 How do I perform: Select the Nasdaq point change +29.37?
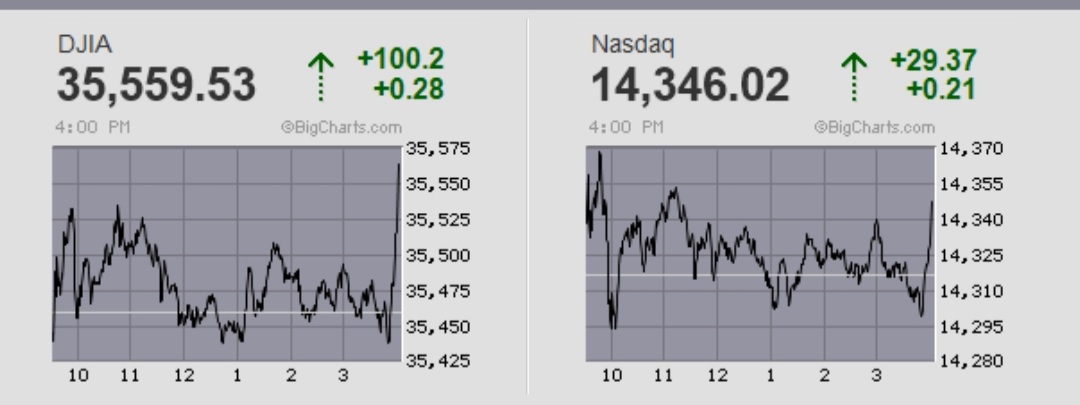[933, 63]
